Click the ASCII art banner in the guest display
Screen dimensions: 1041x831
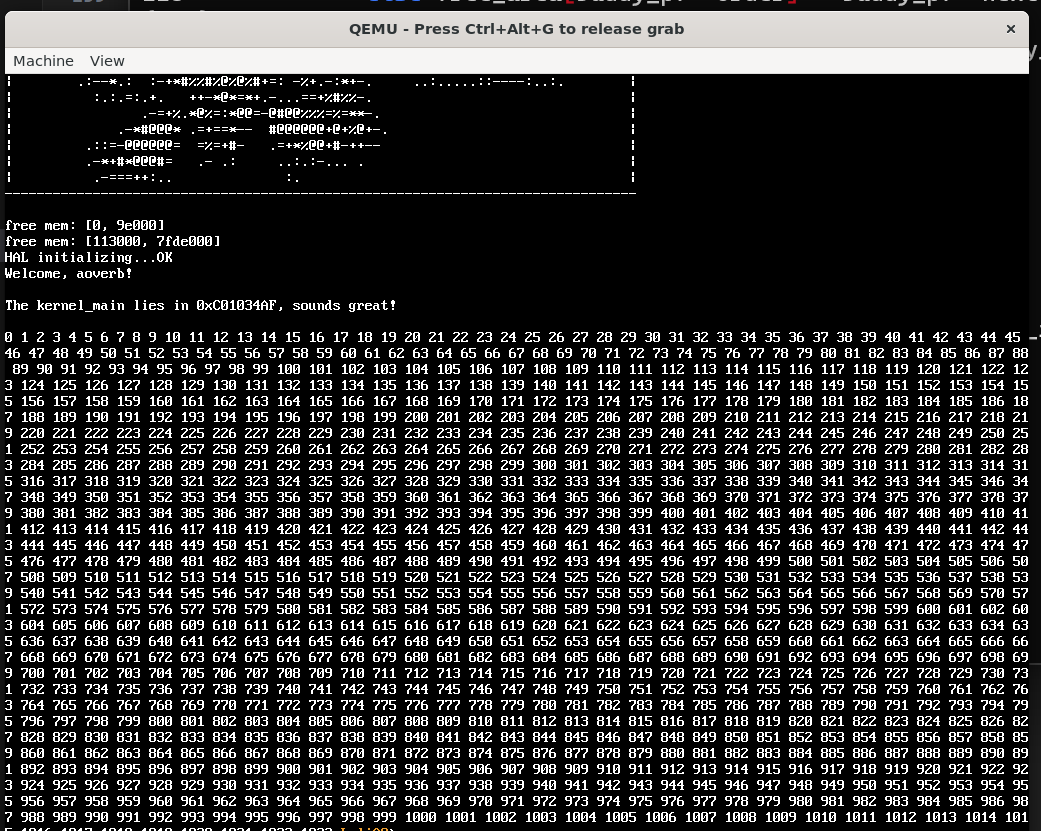click(x=320, y=130)
